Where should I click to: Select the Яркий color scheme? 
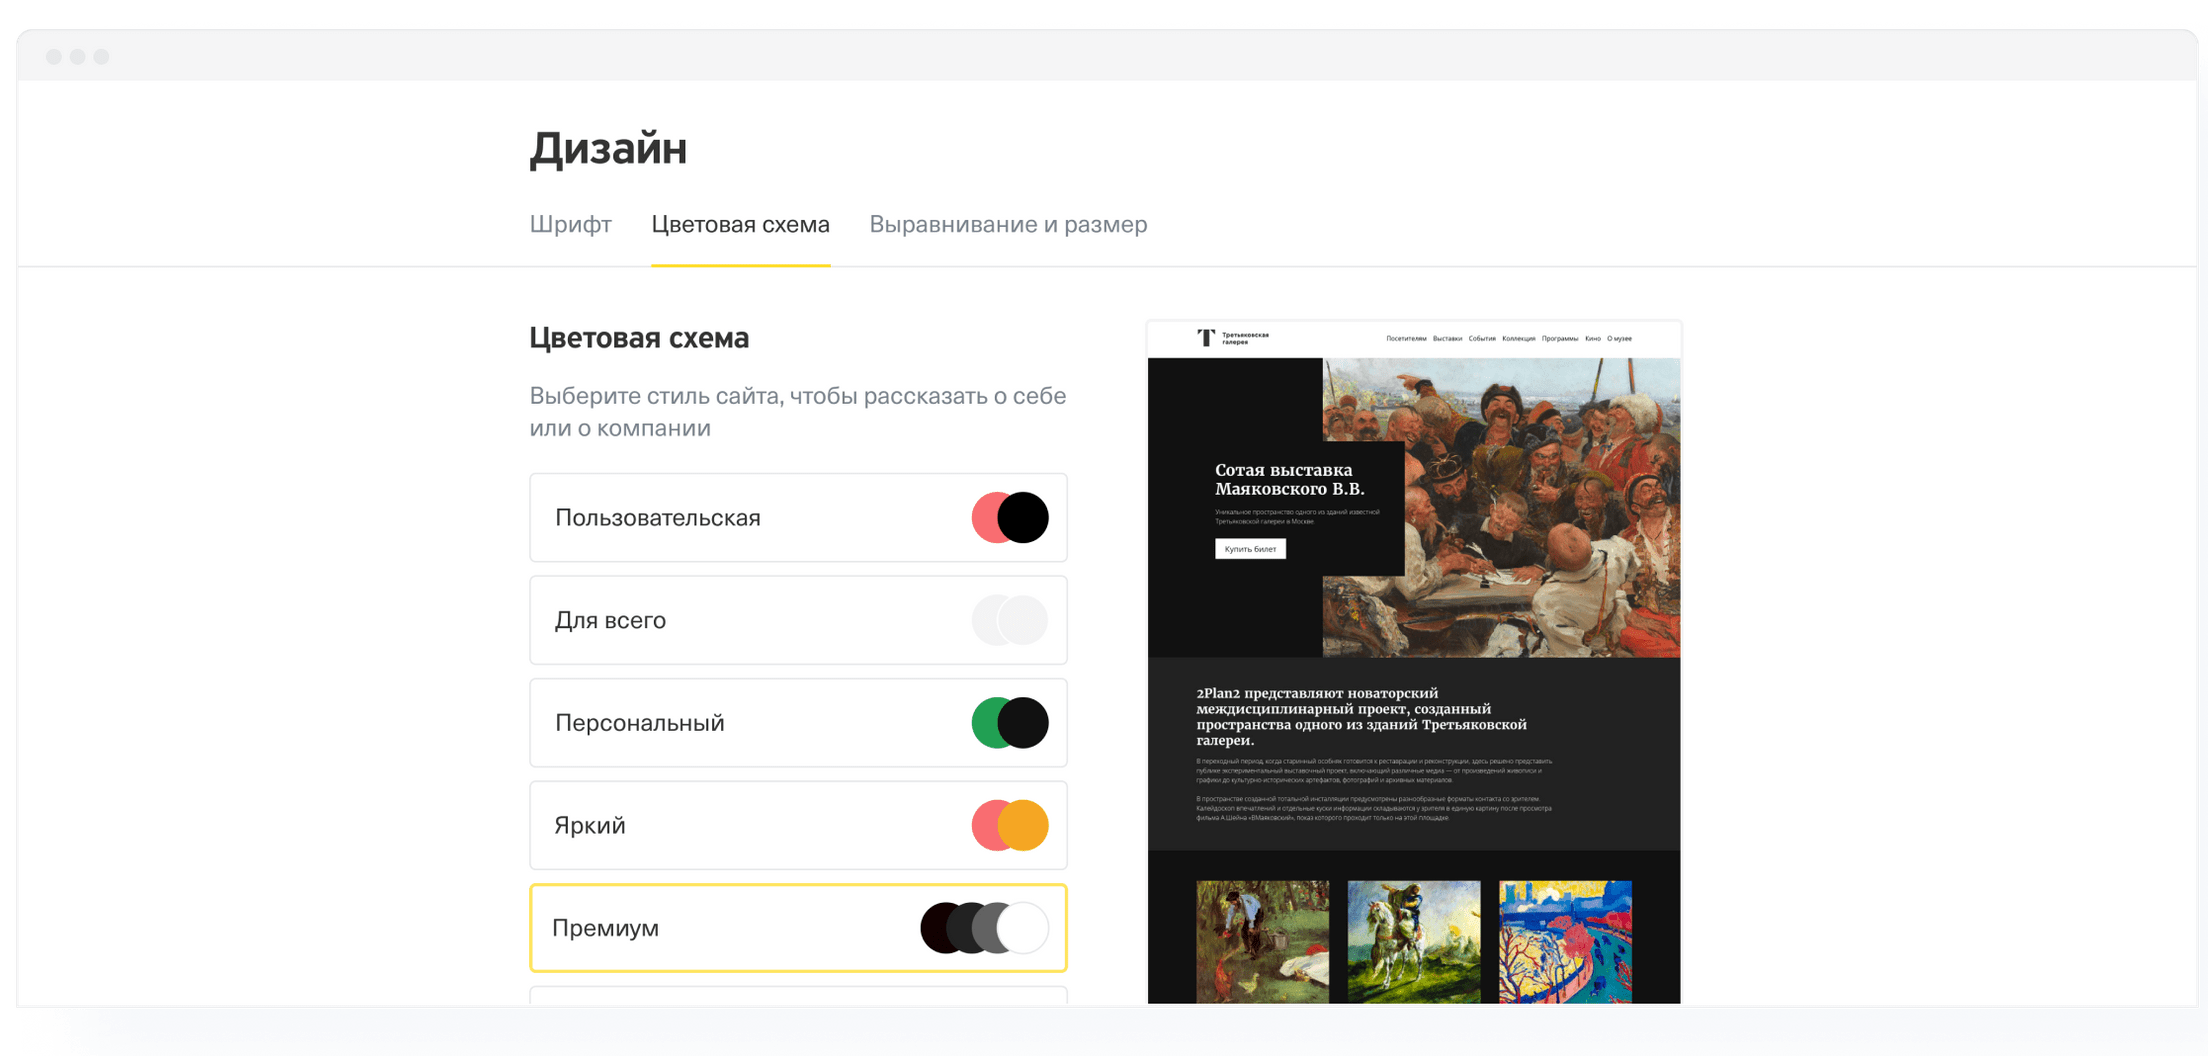(x=798, y=825)
